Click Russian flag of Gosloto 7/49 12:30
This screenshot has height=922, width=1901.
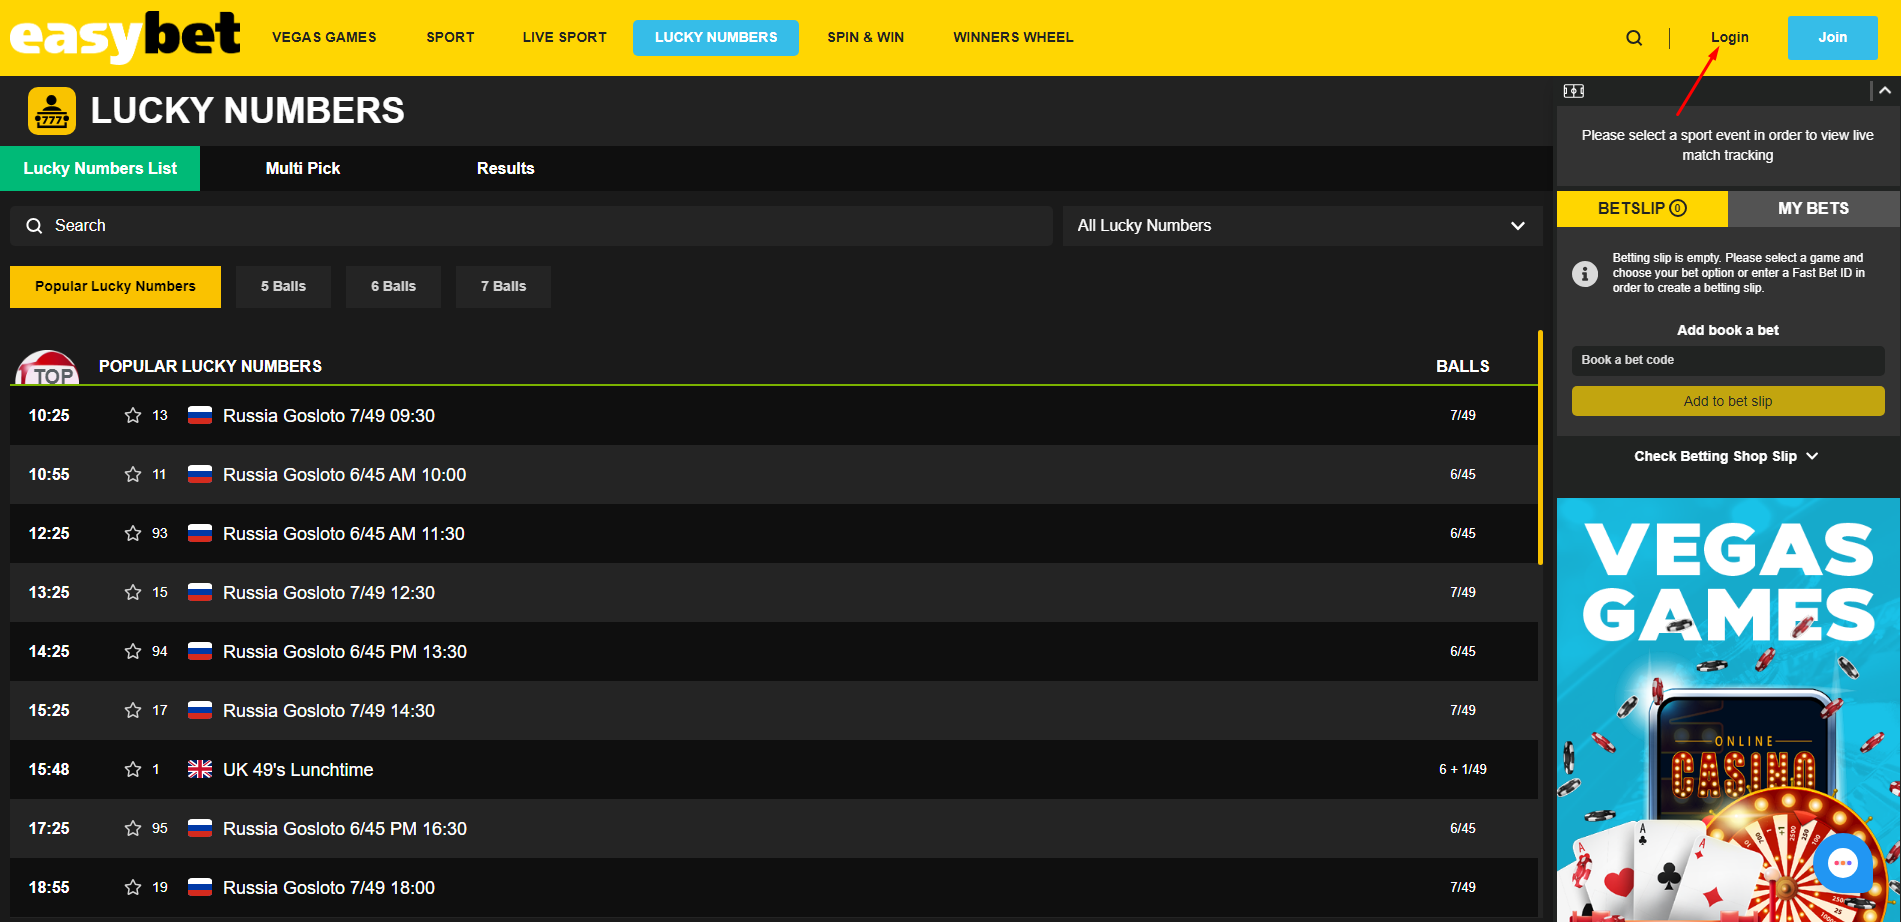pyautogui.click(x=200, y=592)
